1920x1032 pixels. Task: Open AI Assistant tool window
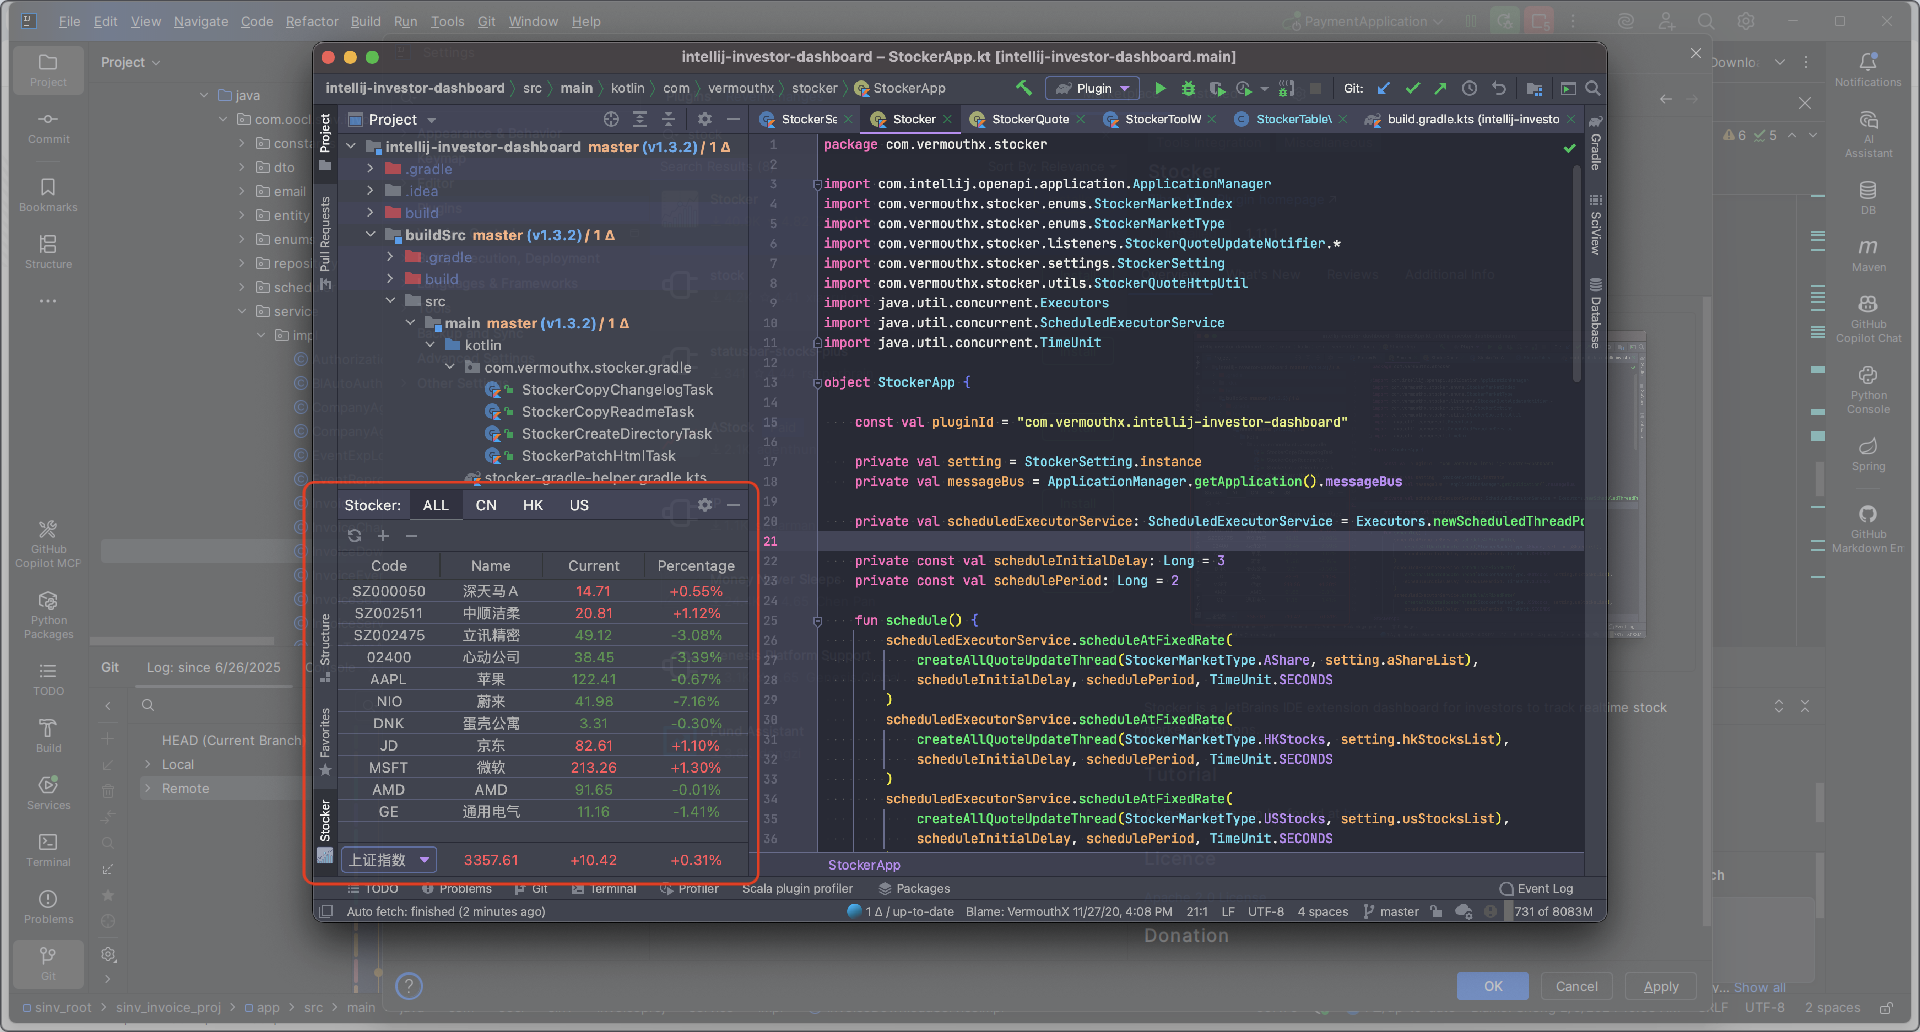[x=1868, y=133]
